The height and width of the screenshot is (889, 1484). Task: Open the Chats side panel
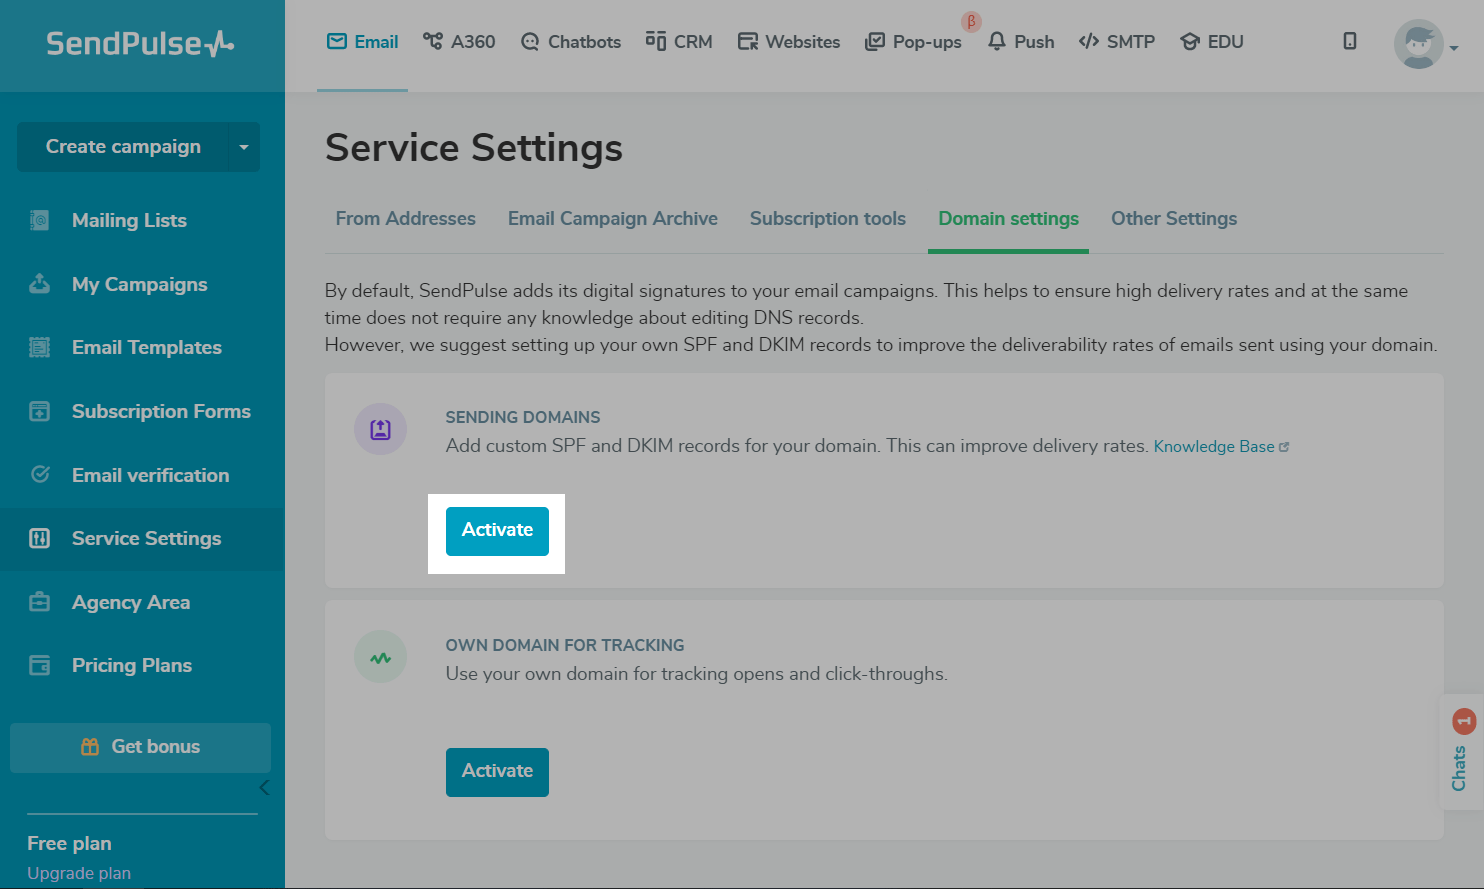click(1461, 752)
